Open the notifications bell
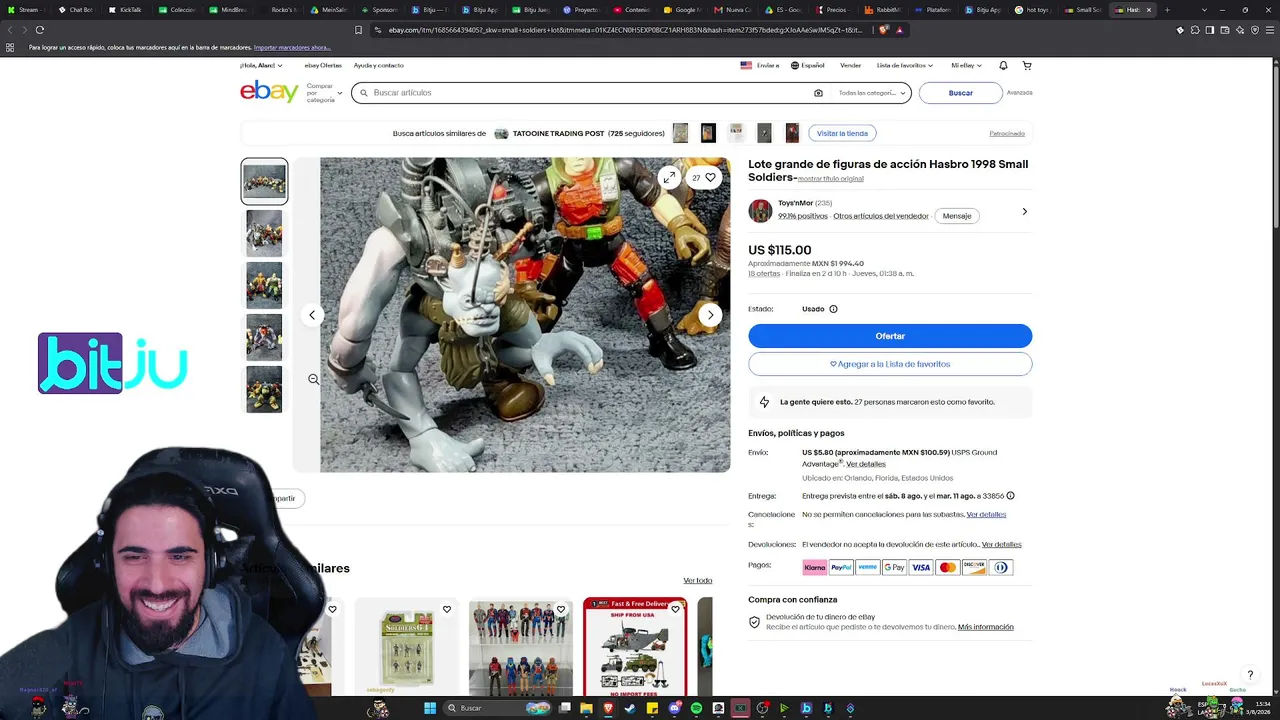 pyautogui.click(x=1003, y=65)
